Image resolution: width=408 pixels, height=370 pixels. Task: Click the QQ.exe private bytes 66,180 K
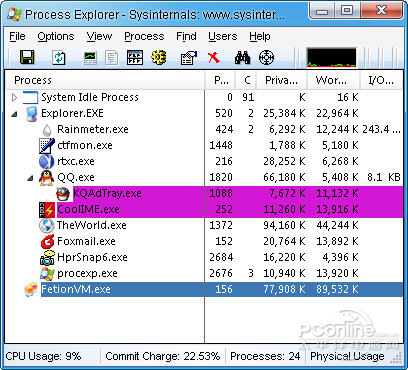click(284, 177)
